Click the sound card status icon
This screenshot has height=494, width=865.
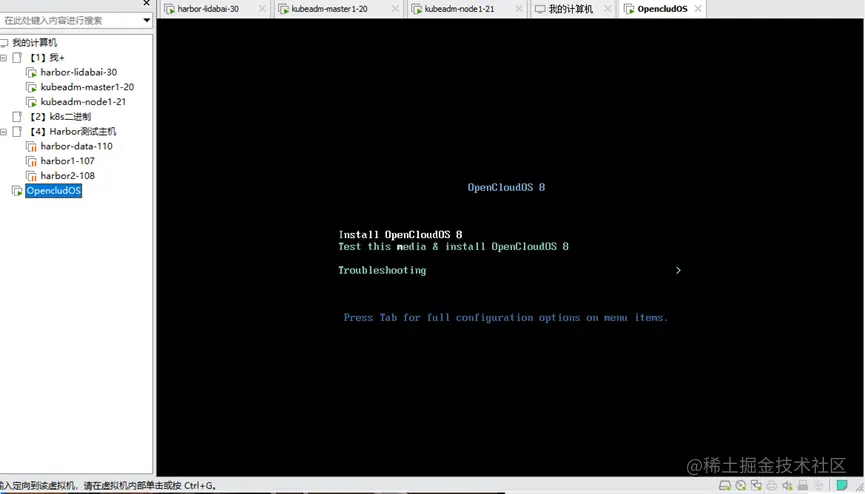tap(787, 486)
